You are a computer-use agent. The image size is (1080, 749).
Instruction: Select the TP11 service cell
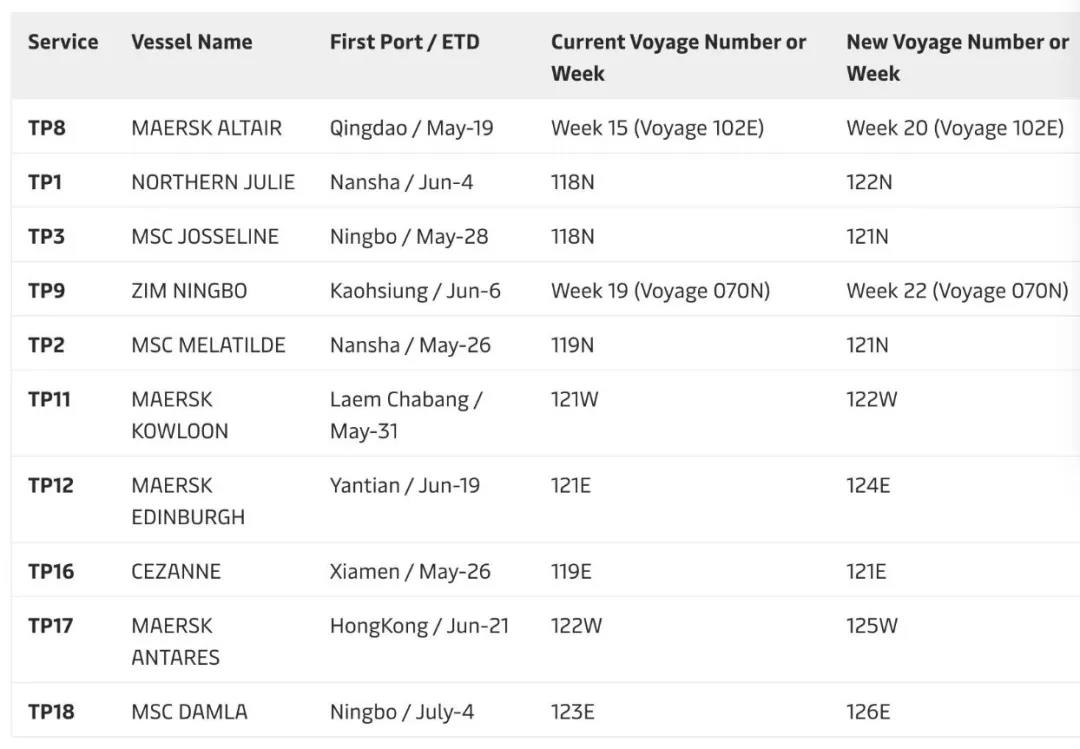51,399
